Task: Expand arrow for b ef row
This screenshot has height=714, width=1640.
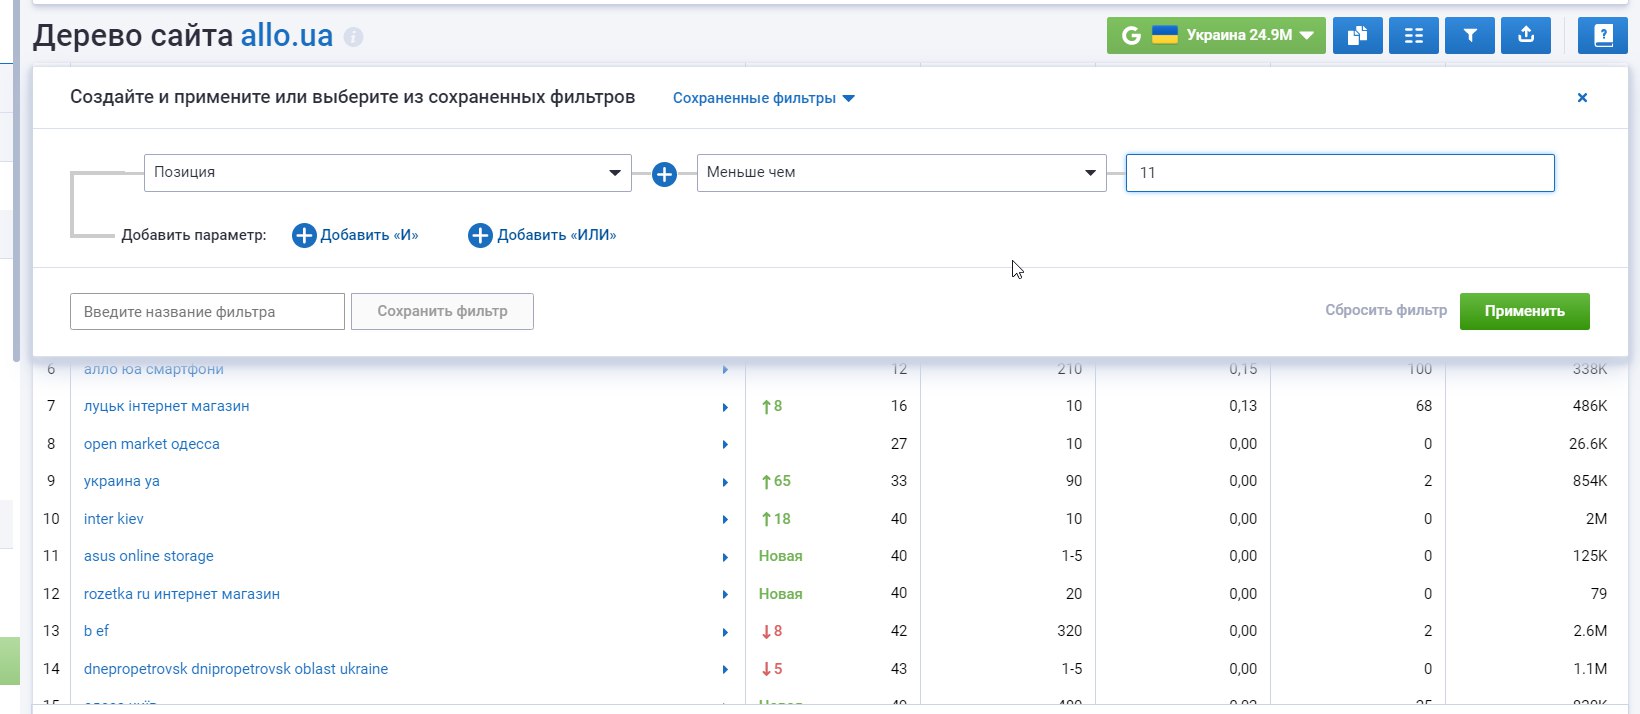Action: point(725,632)
